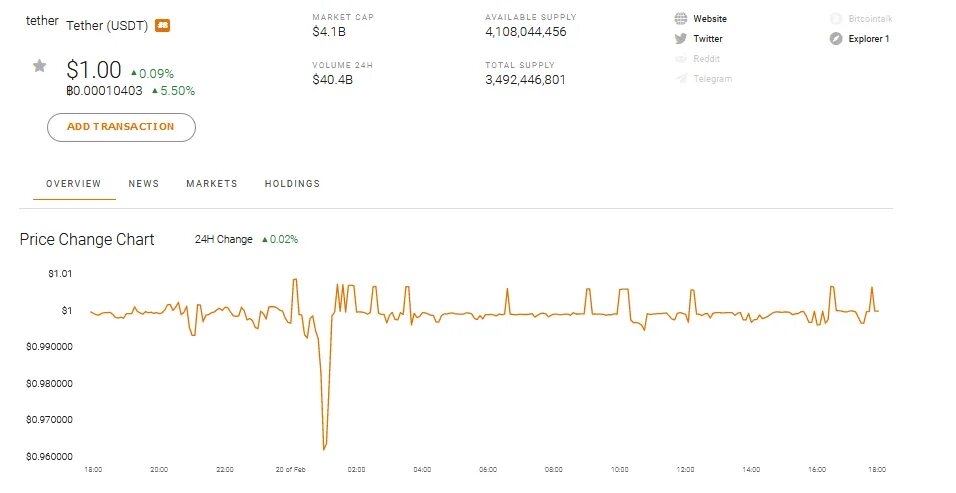Viewport: 956px width, 493px height.
Task: Click the chart's lowest price dip point
Action: tap(324, 449)
